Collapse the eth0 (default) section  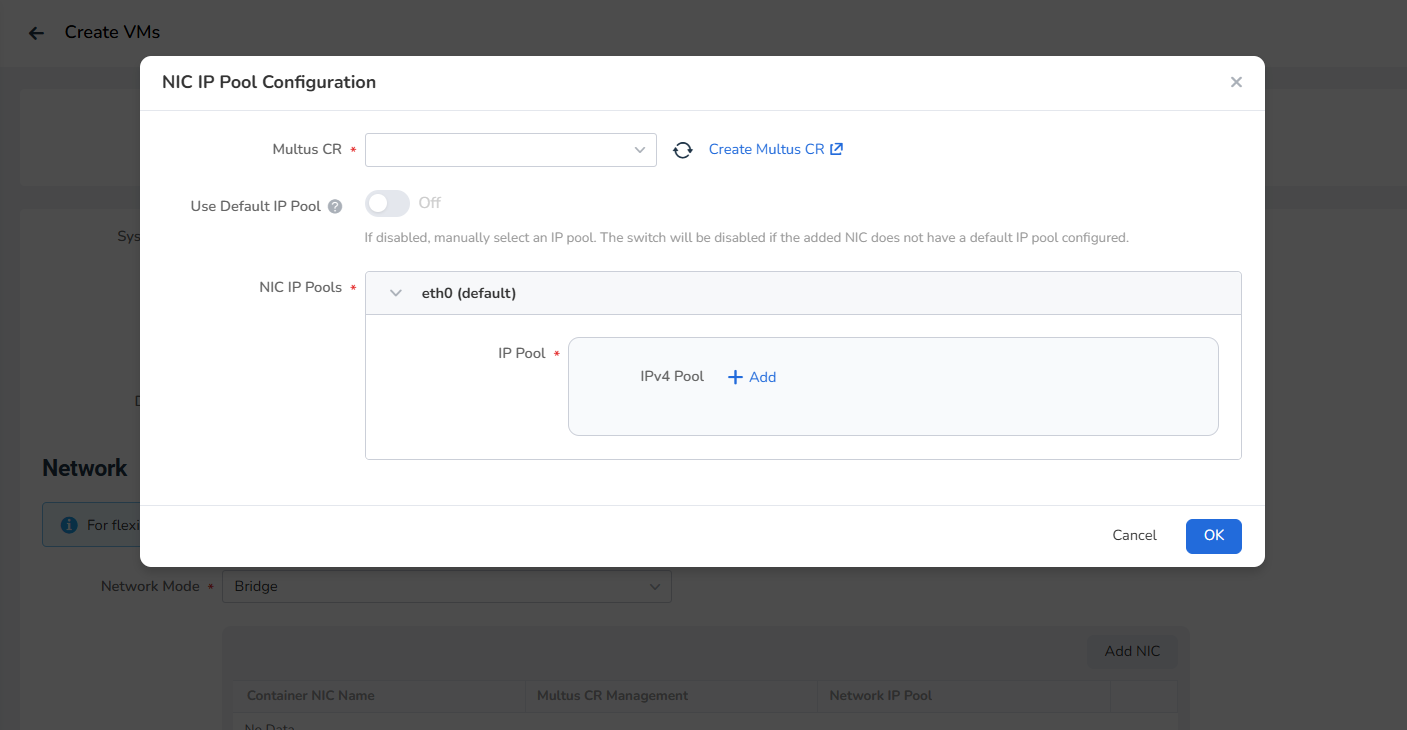tap(395, 292)
